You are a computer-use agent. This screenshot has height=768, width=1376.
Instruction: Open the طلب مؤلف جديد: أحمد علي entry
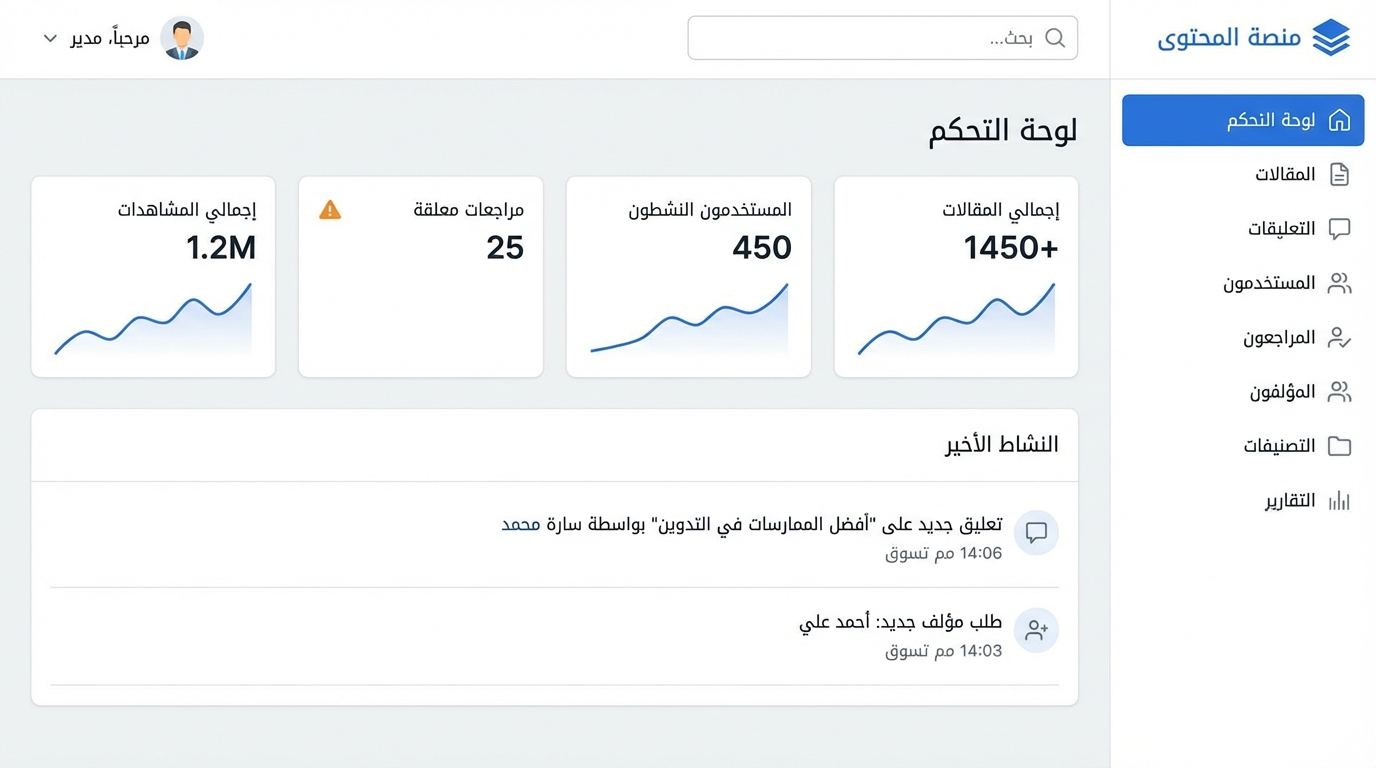(899, 620)
